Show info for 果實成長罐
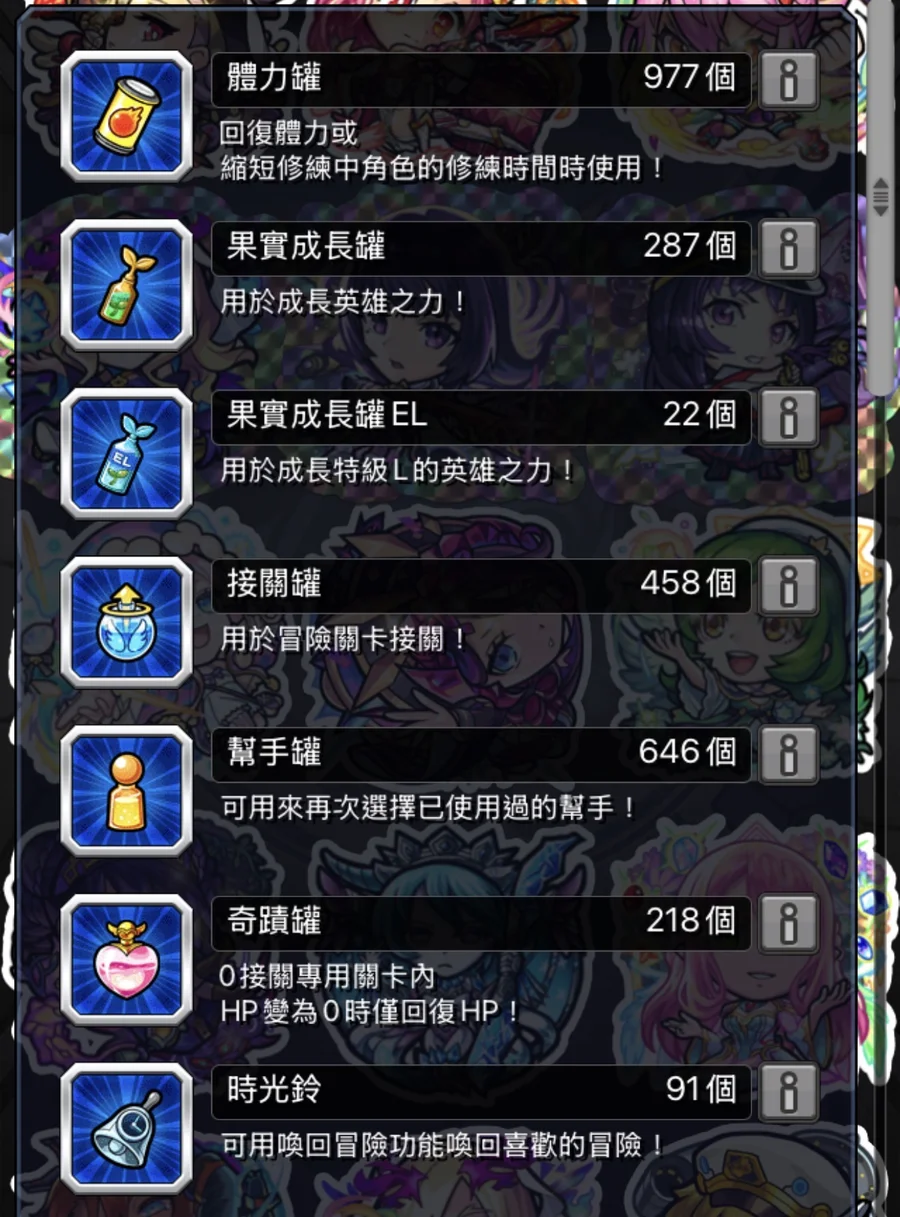900x1217 pixels. tap(789, 249)
